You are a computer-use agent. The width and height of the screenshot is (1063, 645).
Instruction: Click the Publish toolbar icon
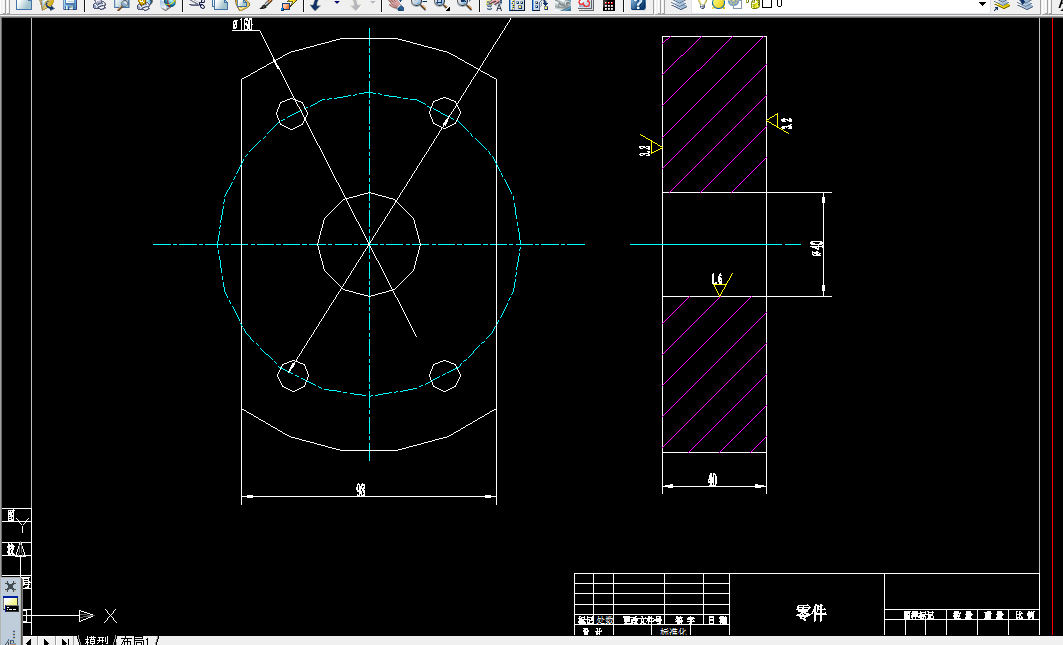(144, 4)
